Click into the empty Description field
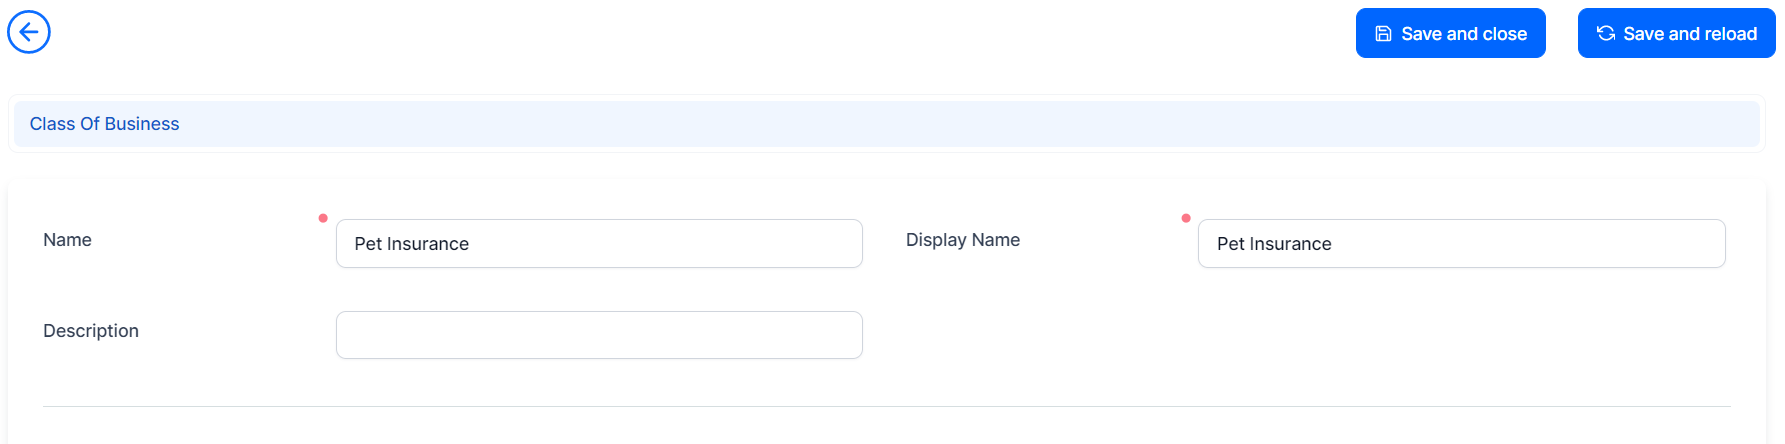The width and height of the screenshot is (1785, 444). pyautogui.click(x=599, y=335)
